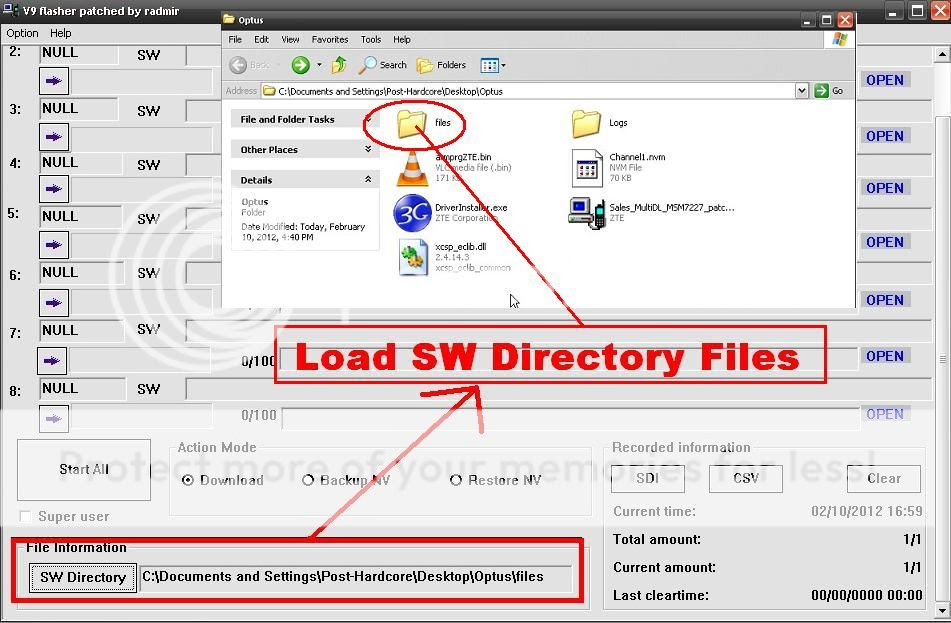Select the Channel1.nvm file icon
951x623 pixels.
pos(586,168)
